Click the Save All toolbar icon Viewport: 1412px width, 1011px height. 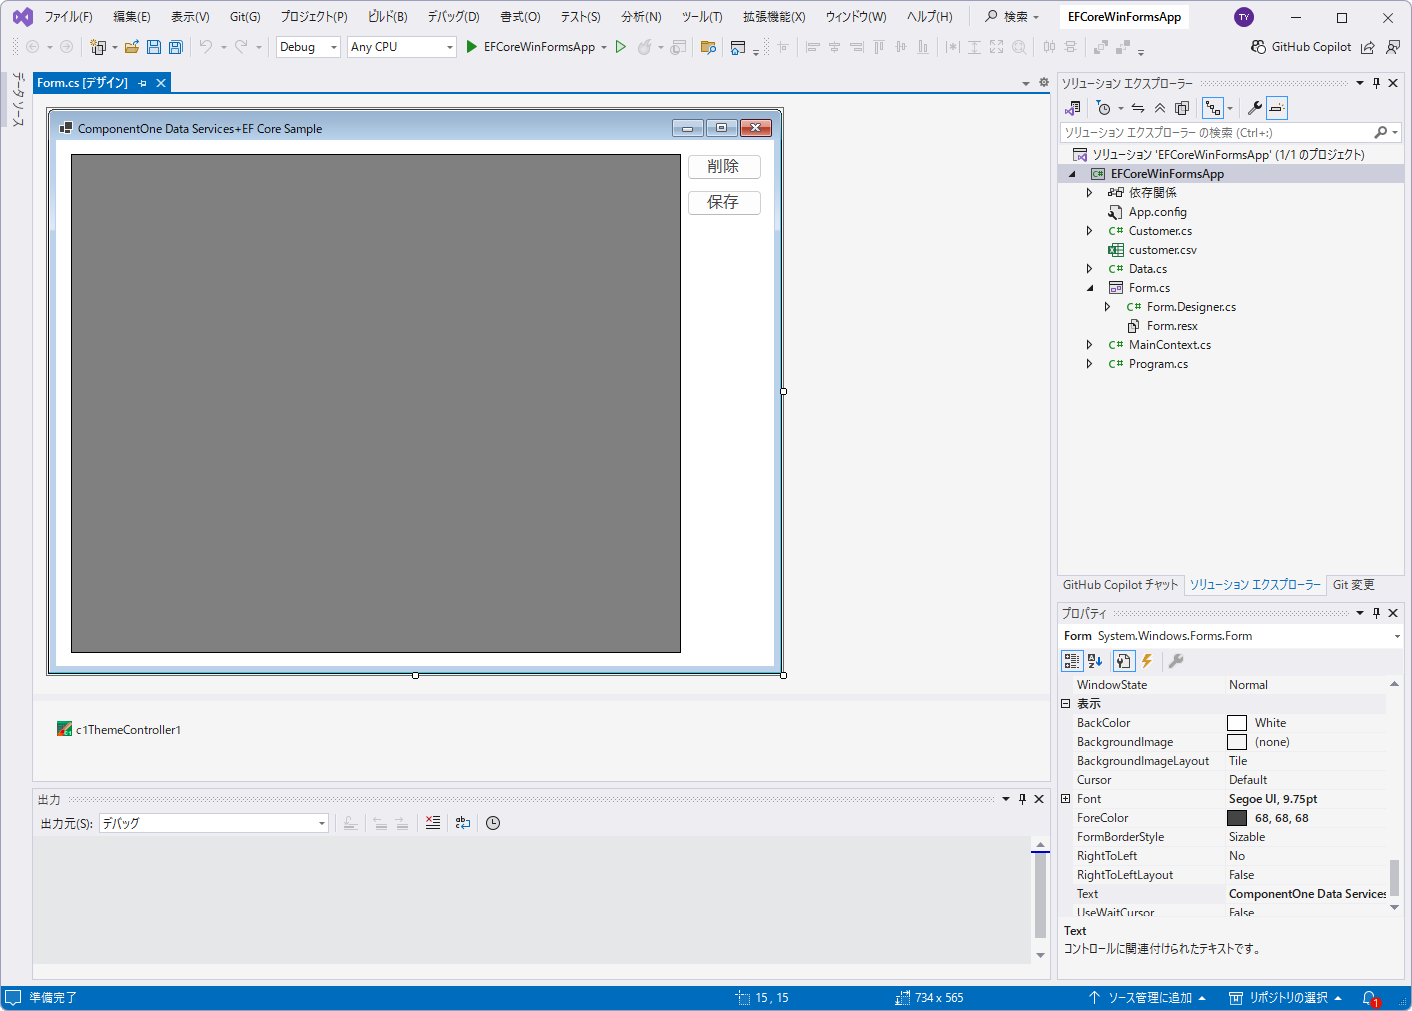pos(176,47)
